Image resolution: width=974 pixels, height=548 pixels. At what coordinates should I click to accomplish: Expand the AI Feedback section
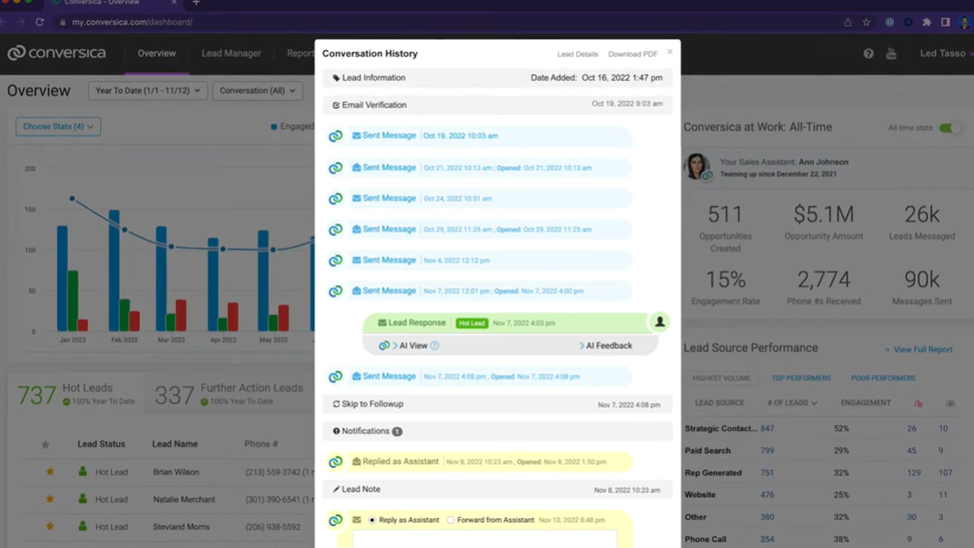point(606,345)
